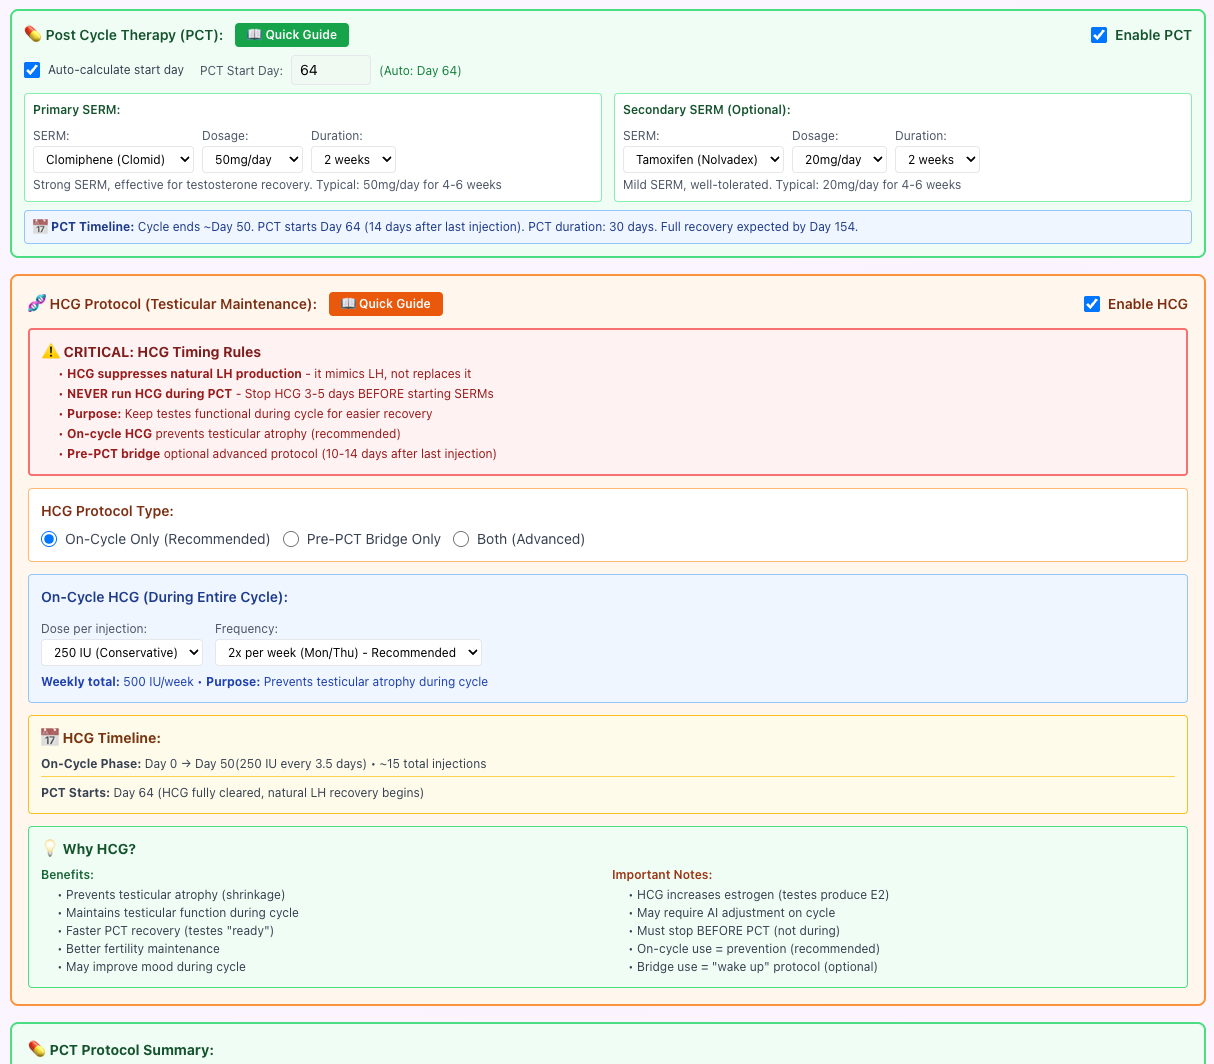Click the lightbulb icon beside Why HCG
This screenshot has width=1214, height=1064.
tap(51, 848)
